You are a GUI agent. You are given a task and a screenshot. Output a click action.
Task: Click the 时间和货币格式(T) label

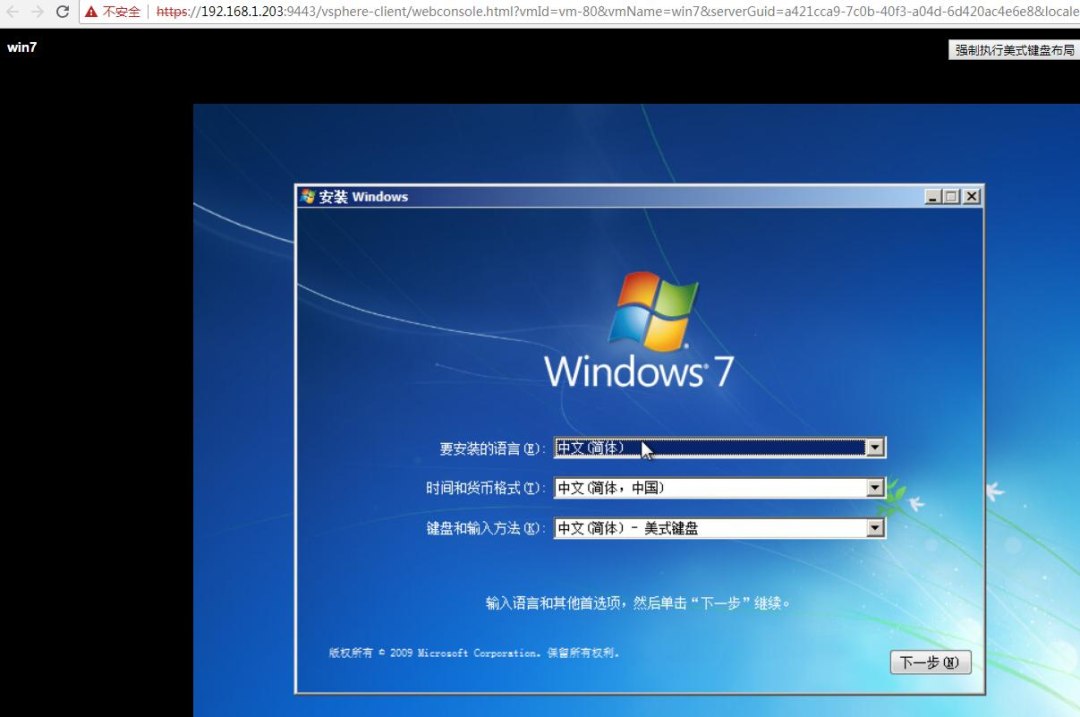(x=485, y=488)
